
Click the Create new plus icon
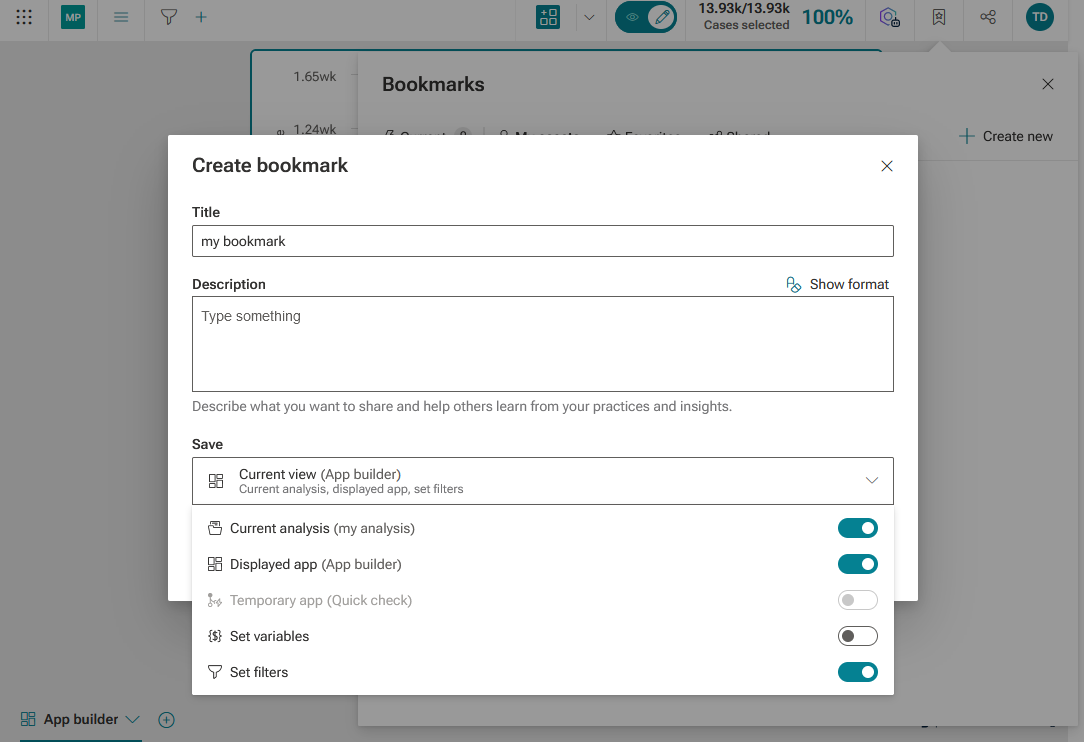coord(966,136)
